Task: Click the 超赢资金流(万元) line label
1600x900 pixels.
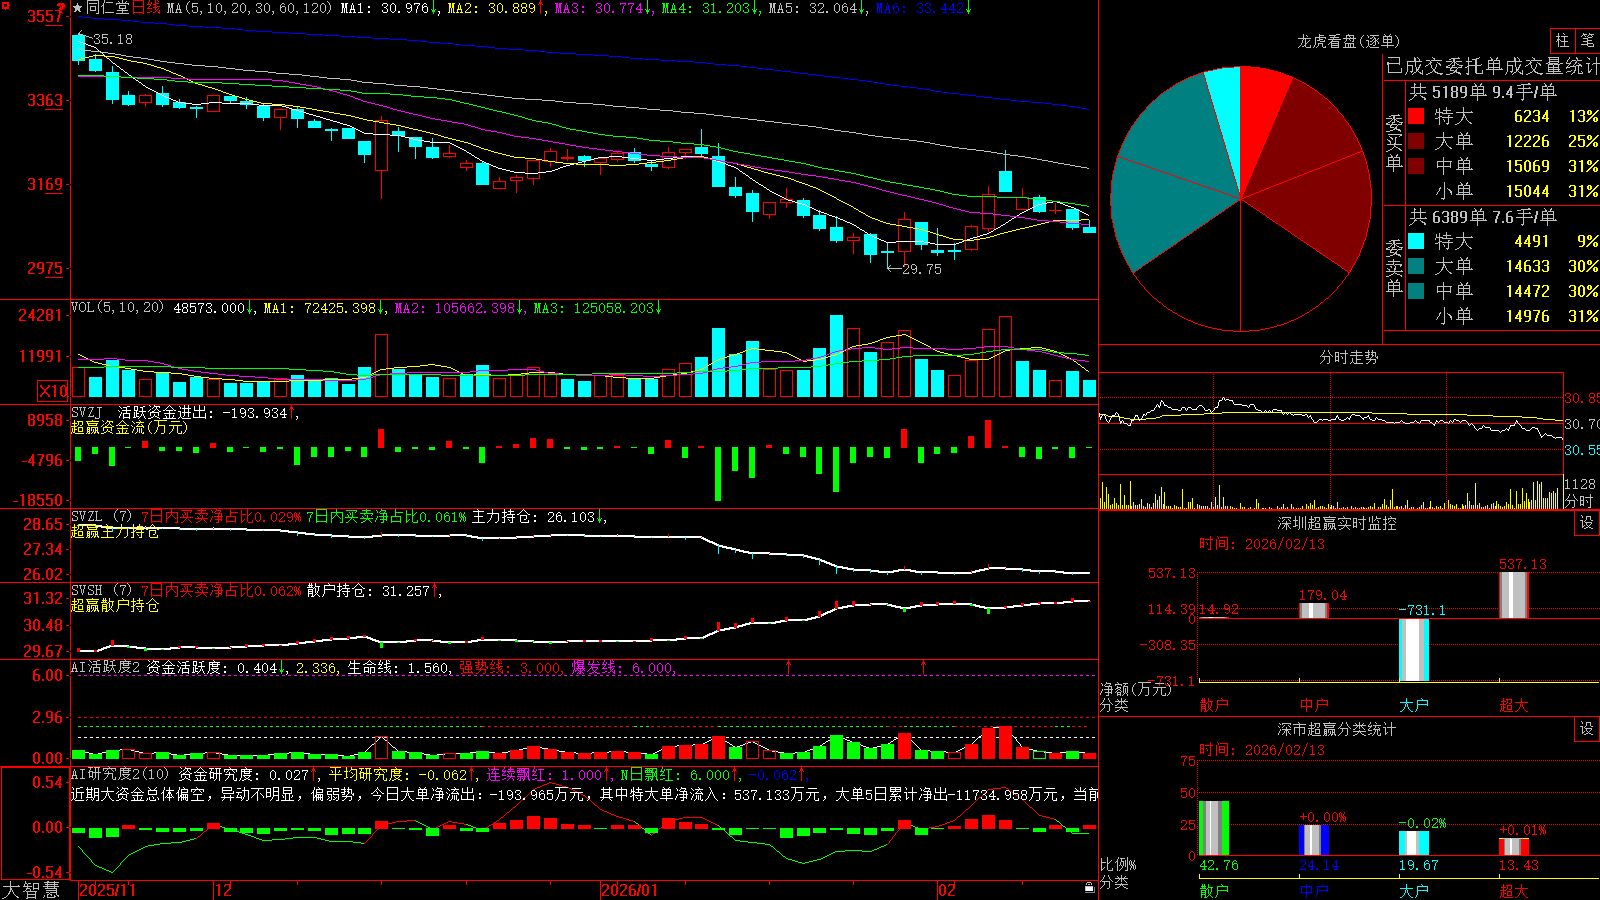Action: pos(129,427)
